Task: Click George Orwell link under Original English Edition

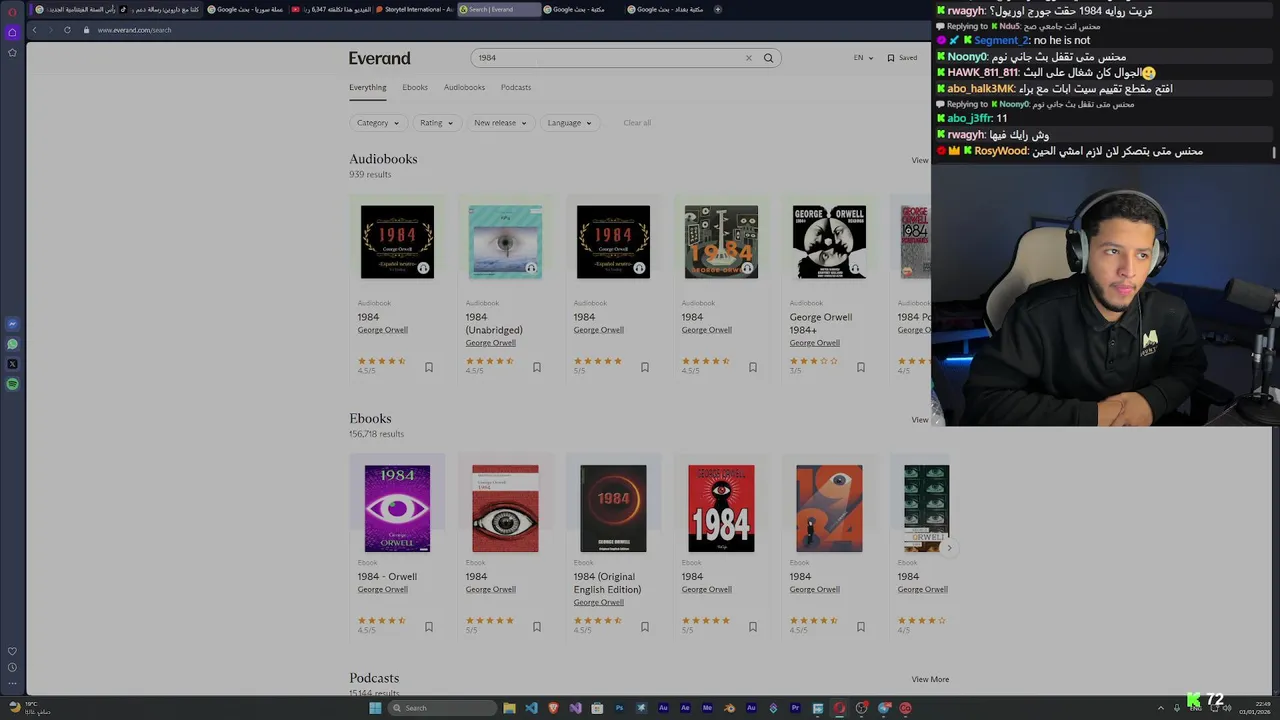Action: (x=598, y=602)
